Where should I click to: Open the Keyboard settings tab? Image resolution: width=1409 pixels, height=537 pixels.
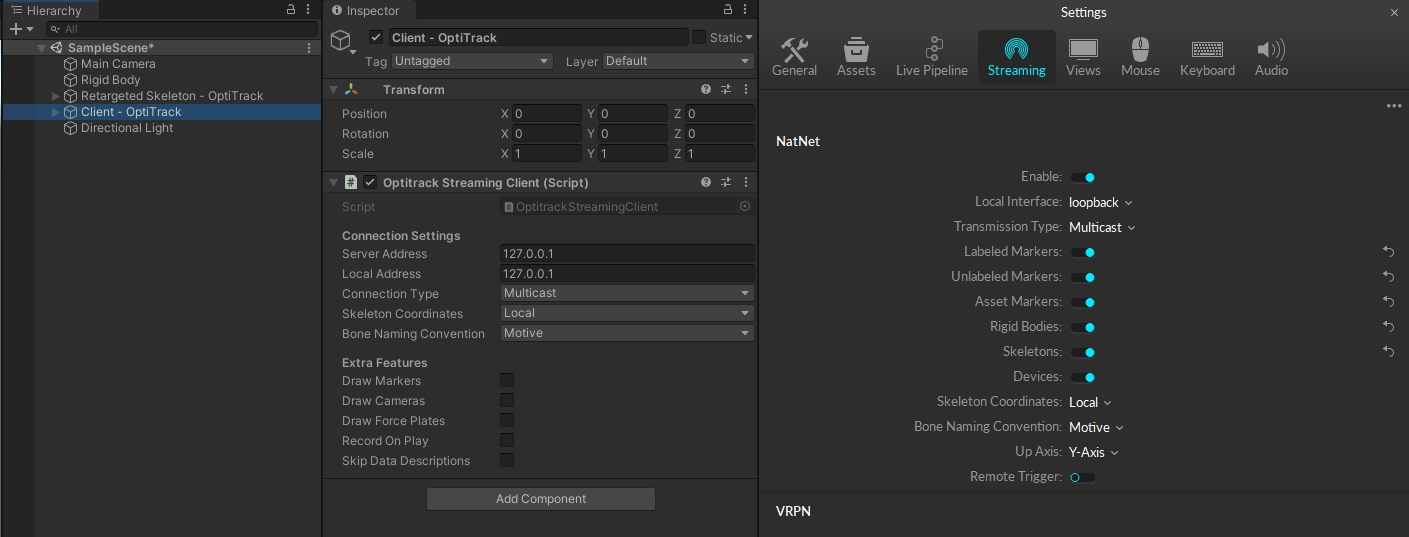pyautogui.click(x=1207, y=57)
